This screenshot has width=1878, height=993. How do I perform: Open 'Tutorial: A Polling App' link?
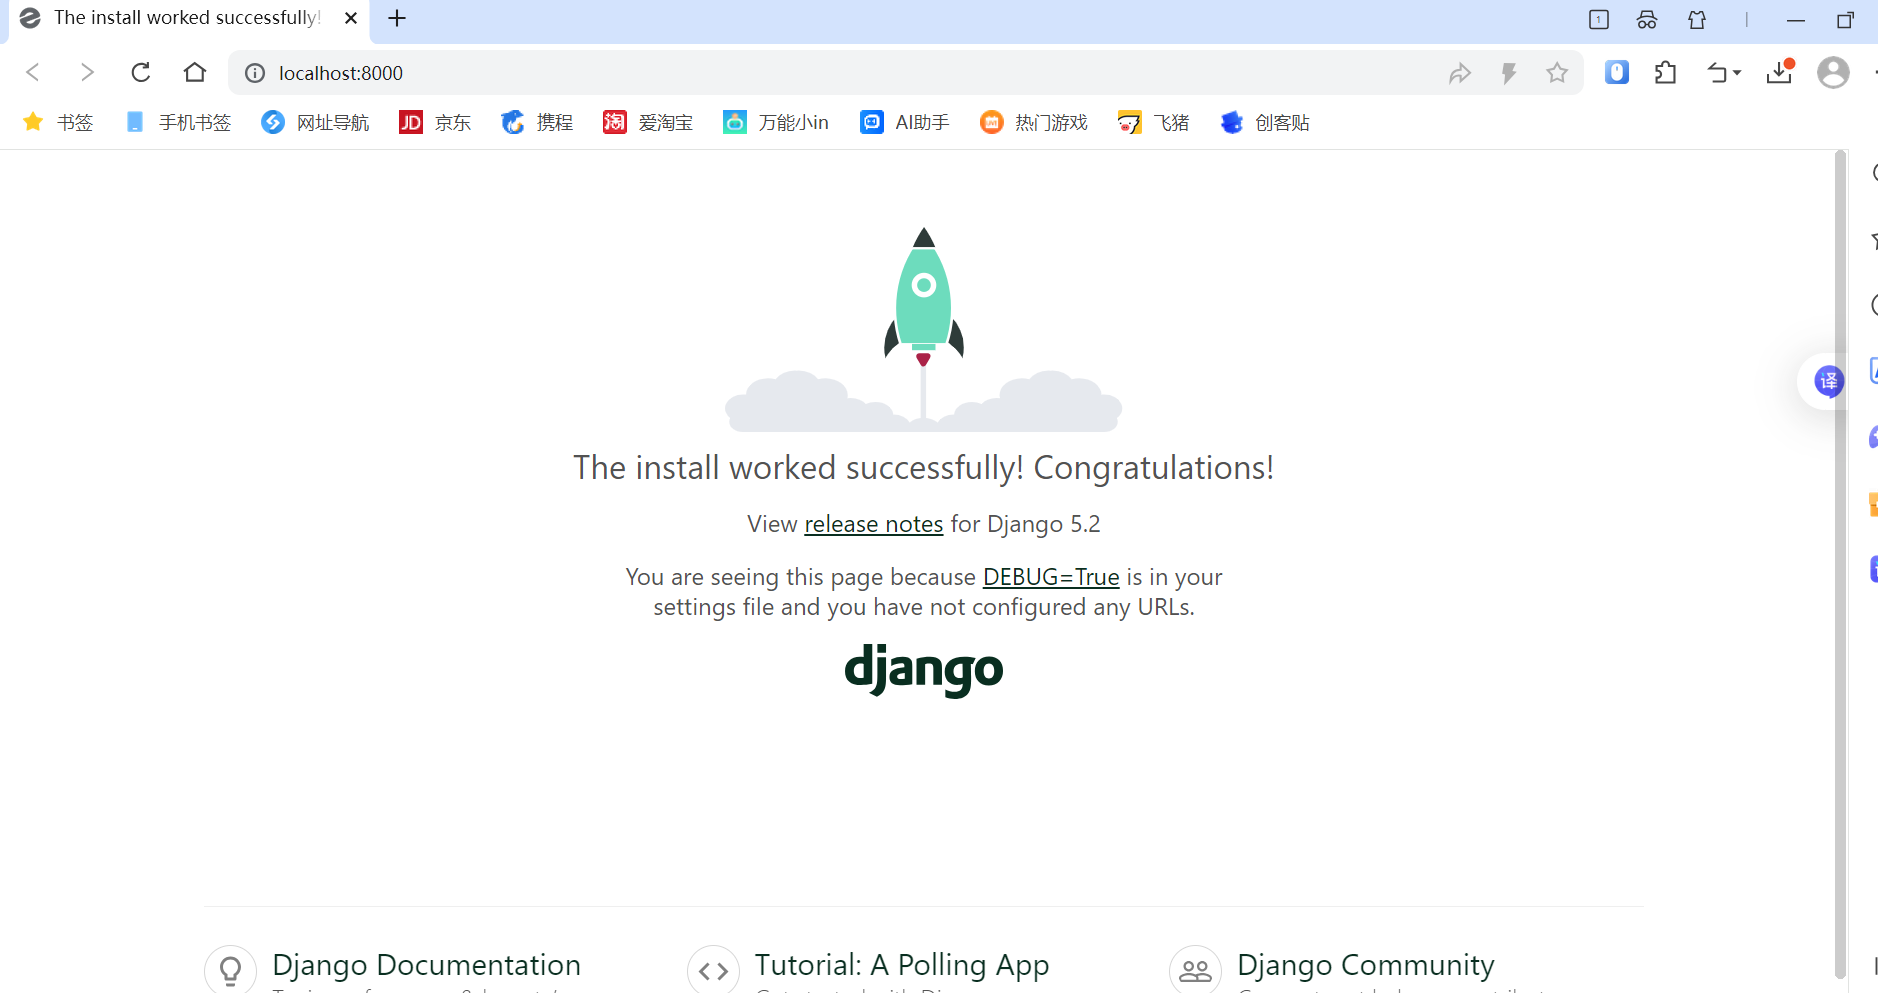click(x=902, y=965)
